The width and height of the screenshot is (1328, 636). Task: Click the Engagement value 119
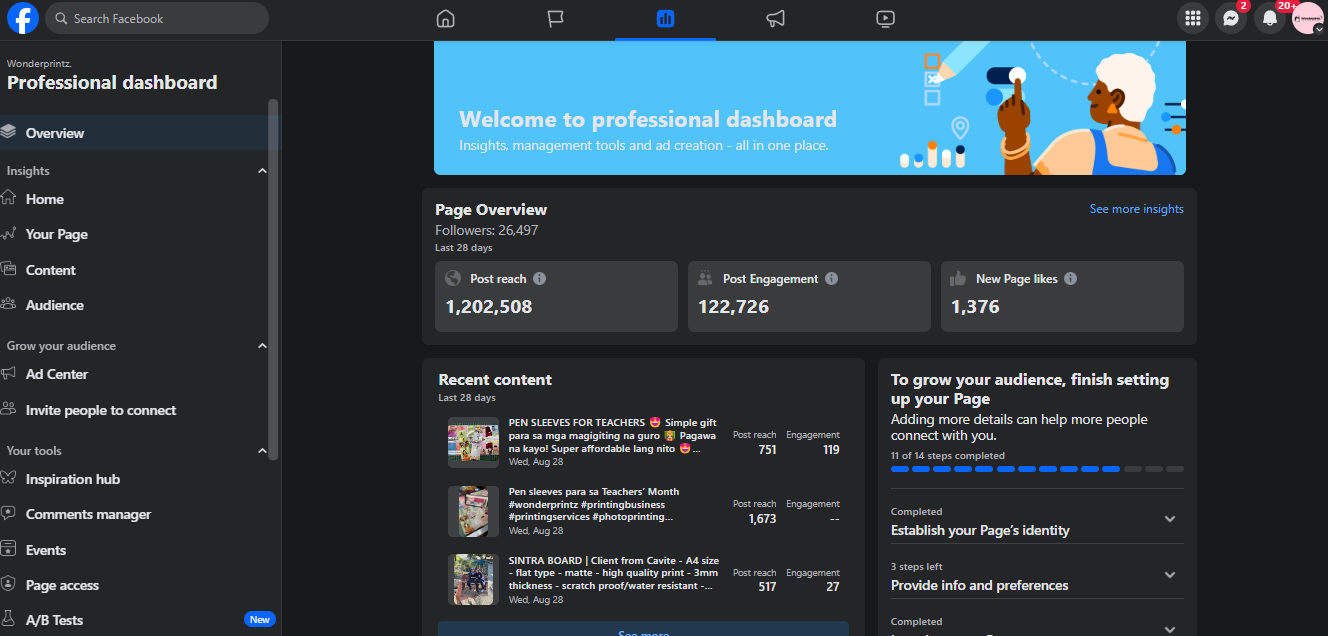pyautogui.click(x=831, y=450)
